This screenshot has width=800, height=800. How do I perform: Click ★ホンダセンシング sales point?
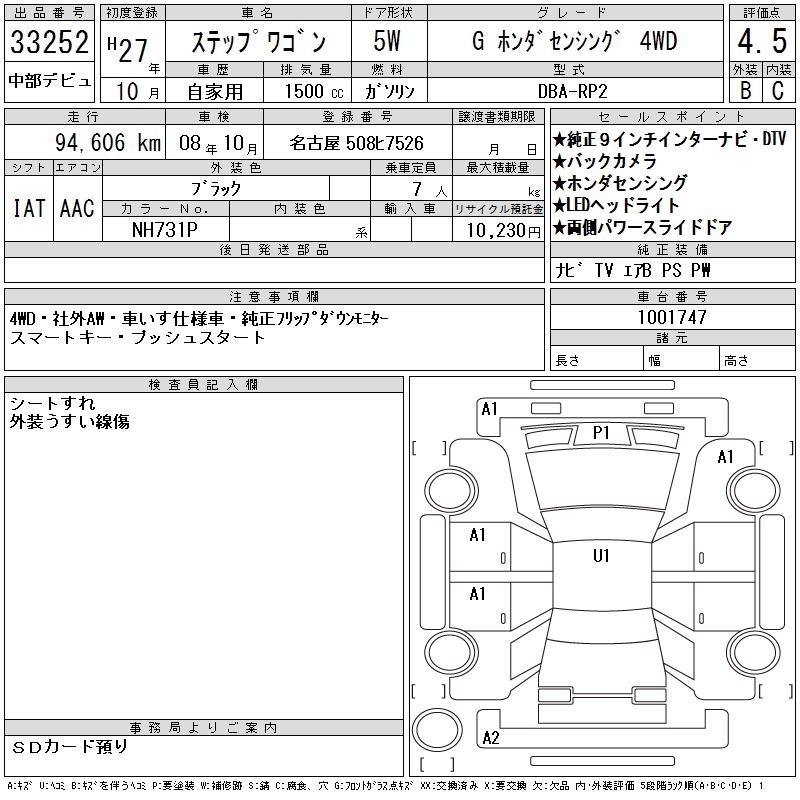[x=620, y=183]
